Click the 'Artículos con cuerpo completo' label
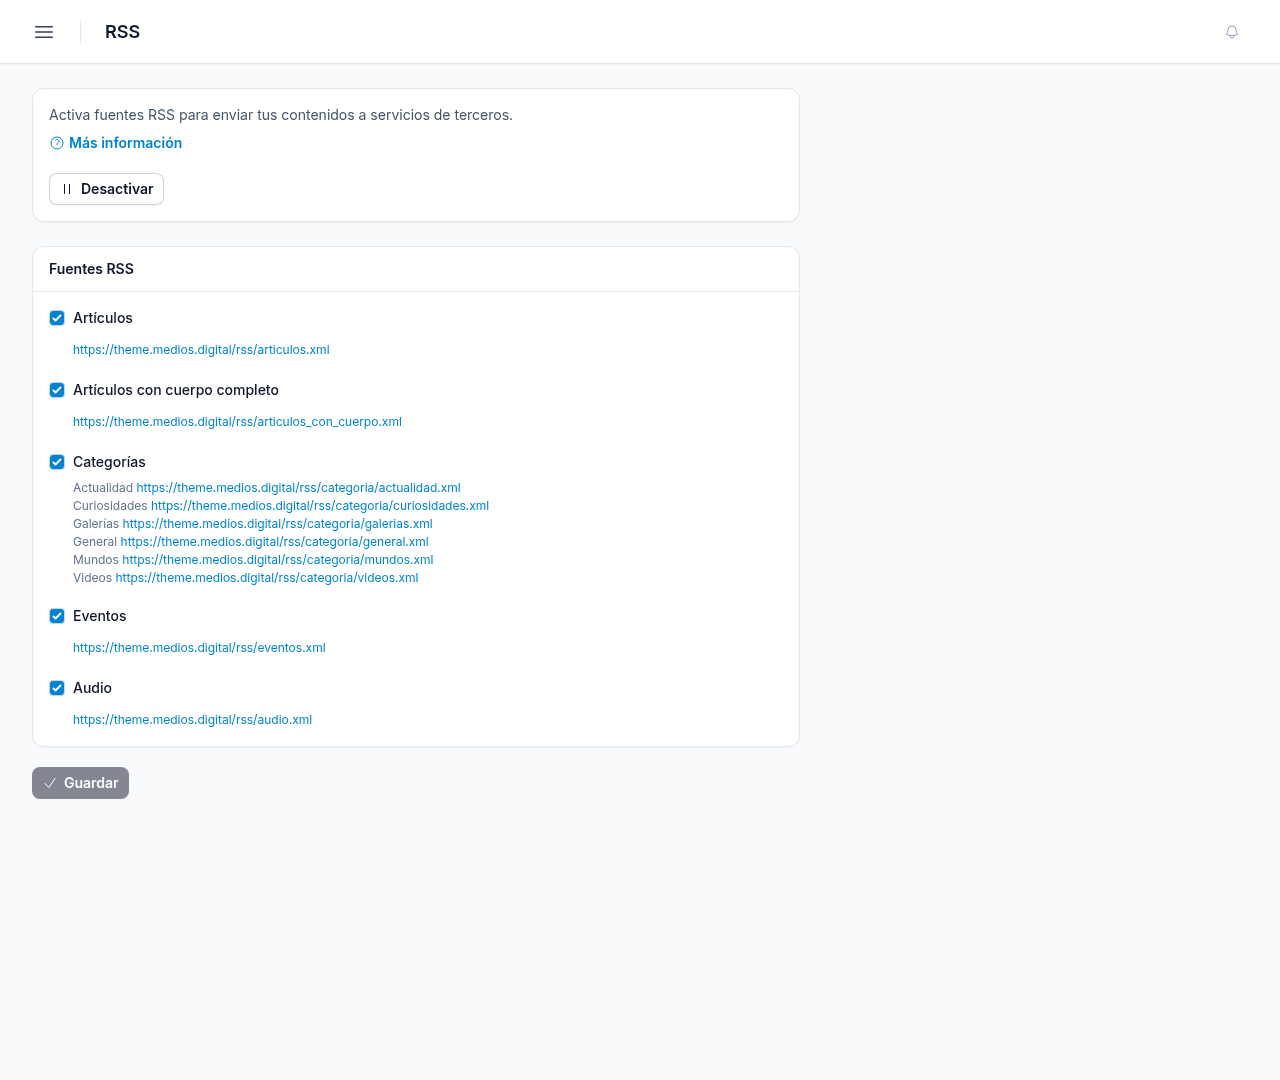1280x1080 pixels. [x=176, y=390]
